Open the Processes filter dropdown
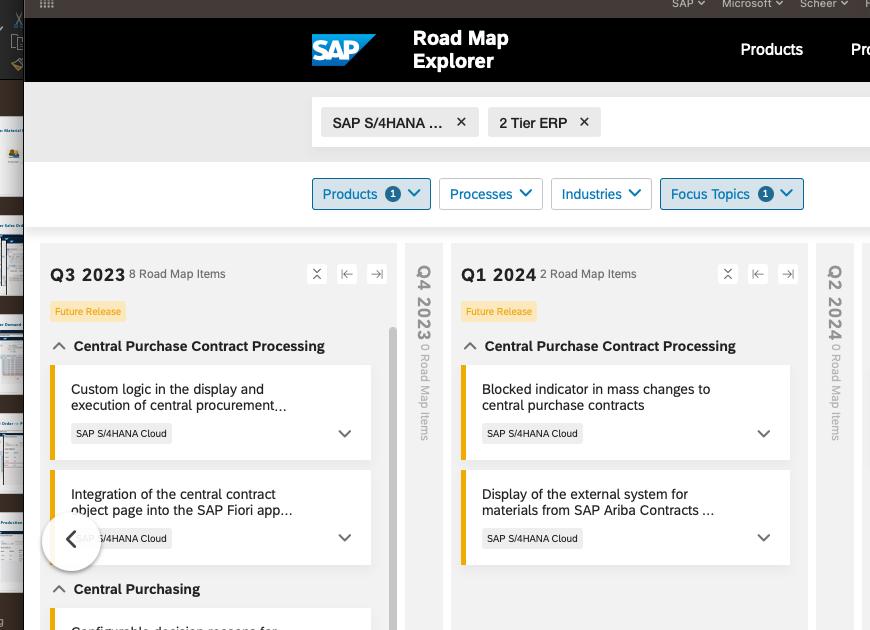The height and width of the screenshot is (630, 870). (490, 194)
